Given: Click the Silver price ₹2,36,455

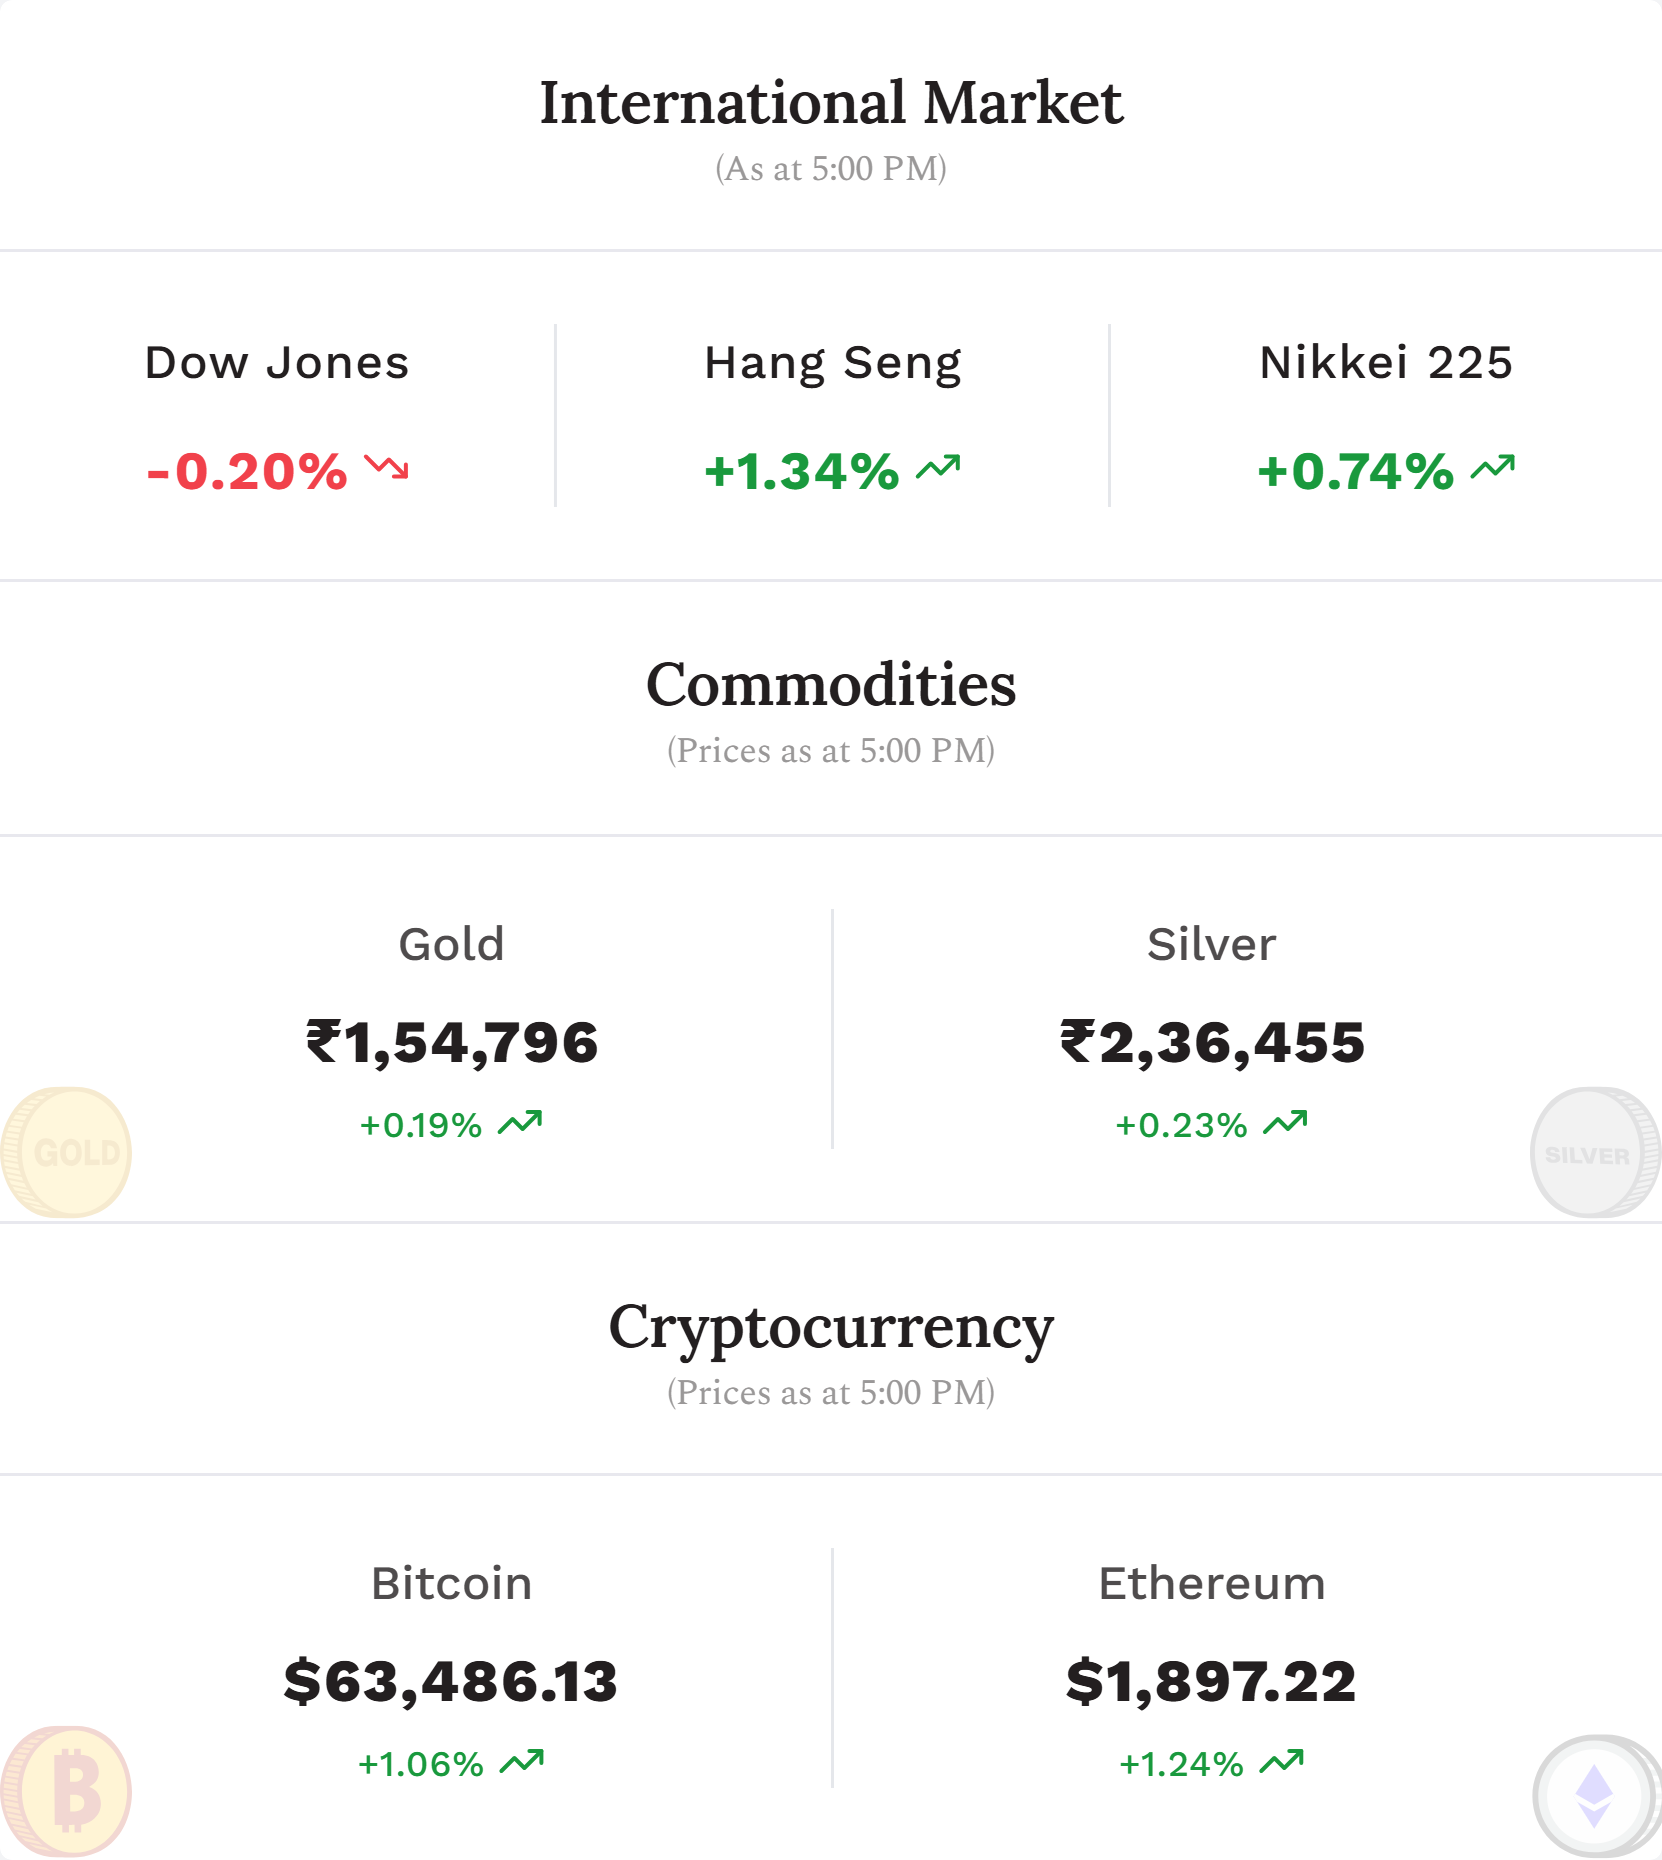Looking at the screenshot, I should [1212, 1043].
